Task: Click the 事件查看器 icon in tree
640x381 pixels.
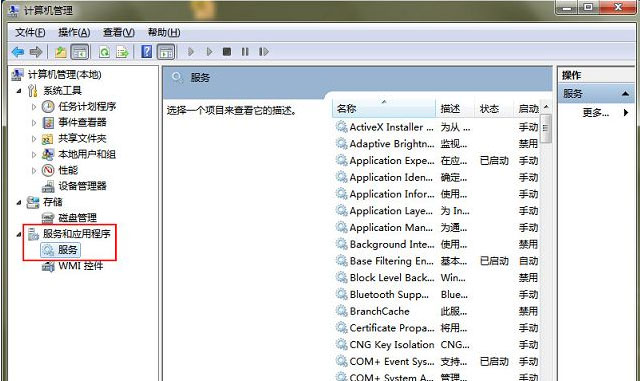Action: (x=48, y=123)
